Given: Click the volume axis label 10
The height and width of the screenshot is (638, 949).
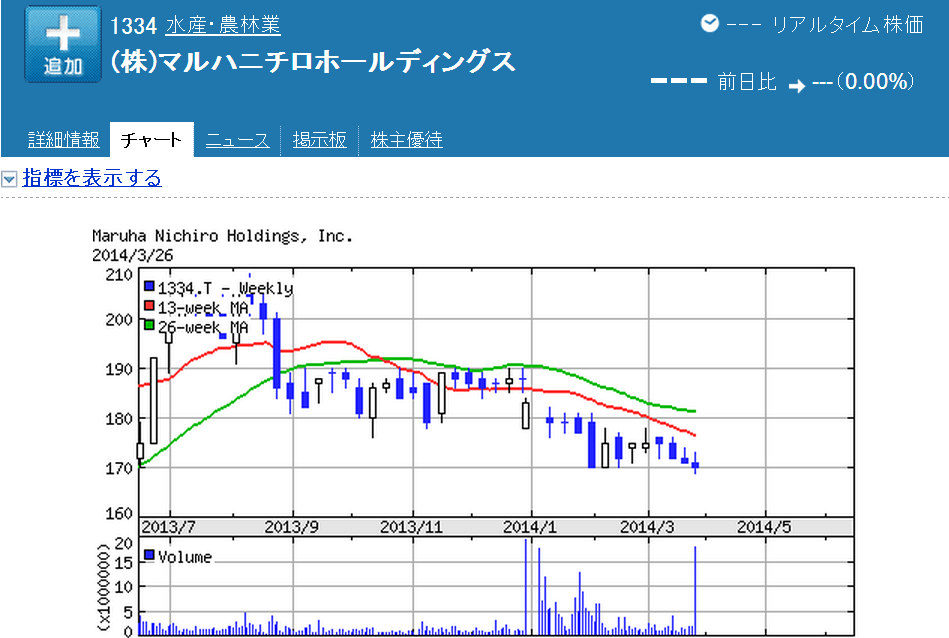Looking at the screenshot, I should click(x=123, y=587).
